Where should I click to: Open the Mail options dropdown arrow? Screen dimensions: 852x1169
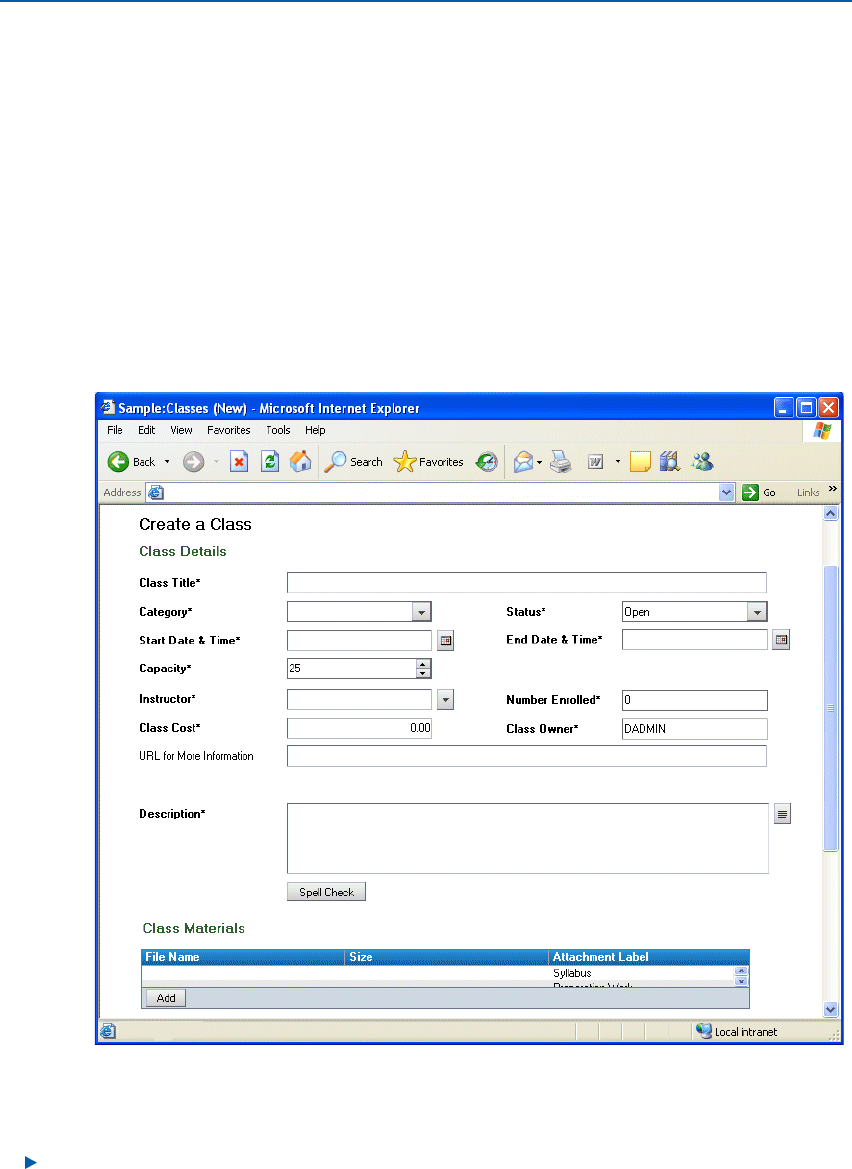tap(539, 462)
